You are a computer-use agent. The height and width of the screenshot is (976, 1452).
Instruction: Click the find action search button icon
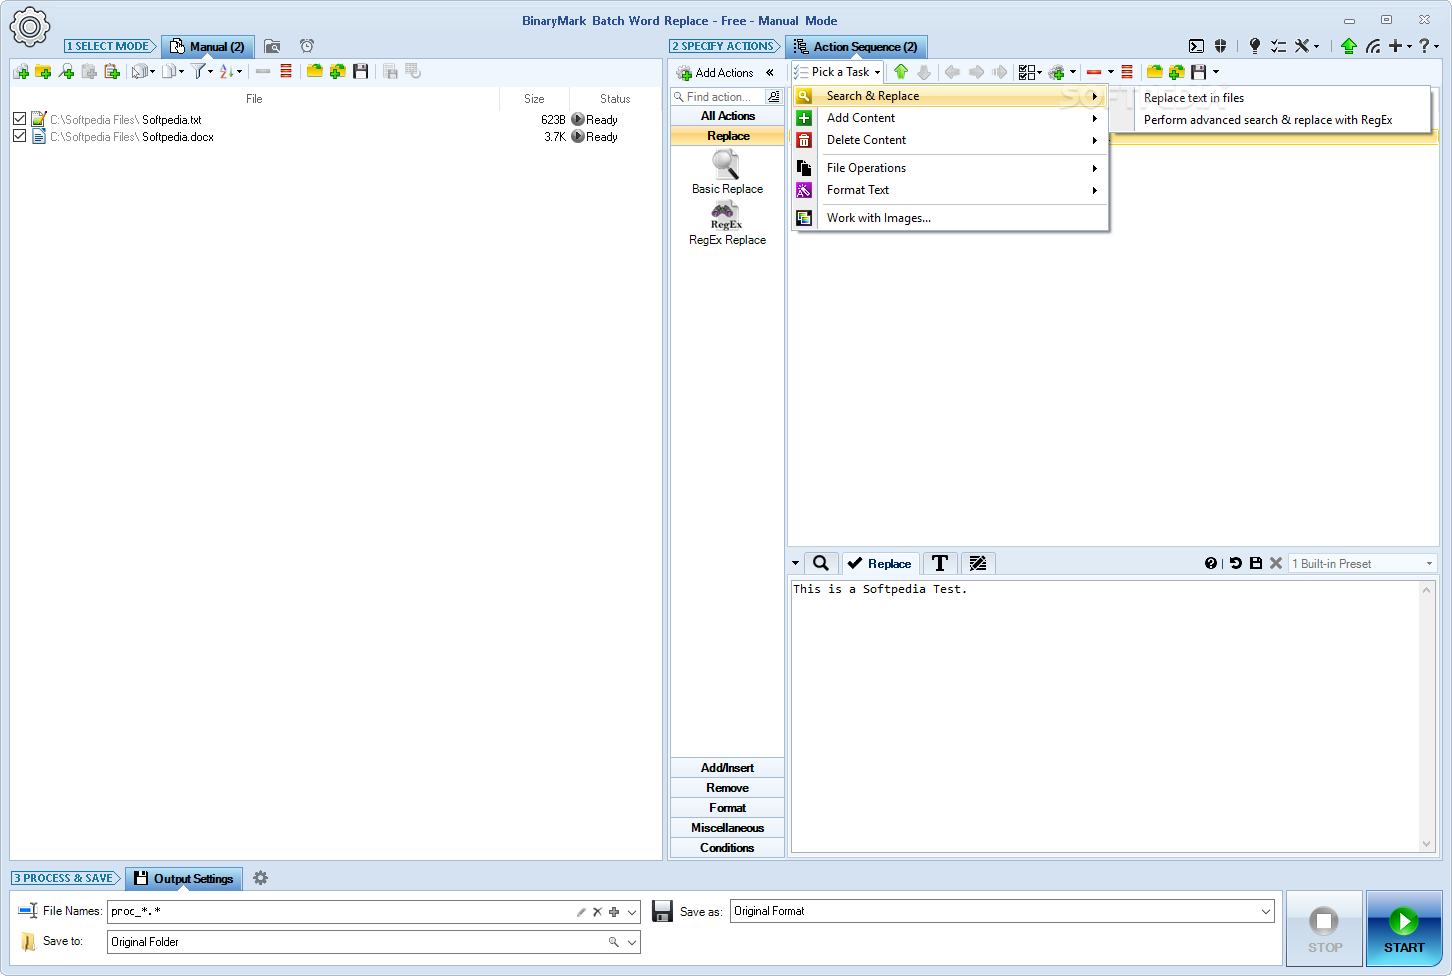(773, 97)
